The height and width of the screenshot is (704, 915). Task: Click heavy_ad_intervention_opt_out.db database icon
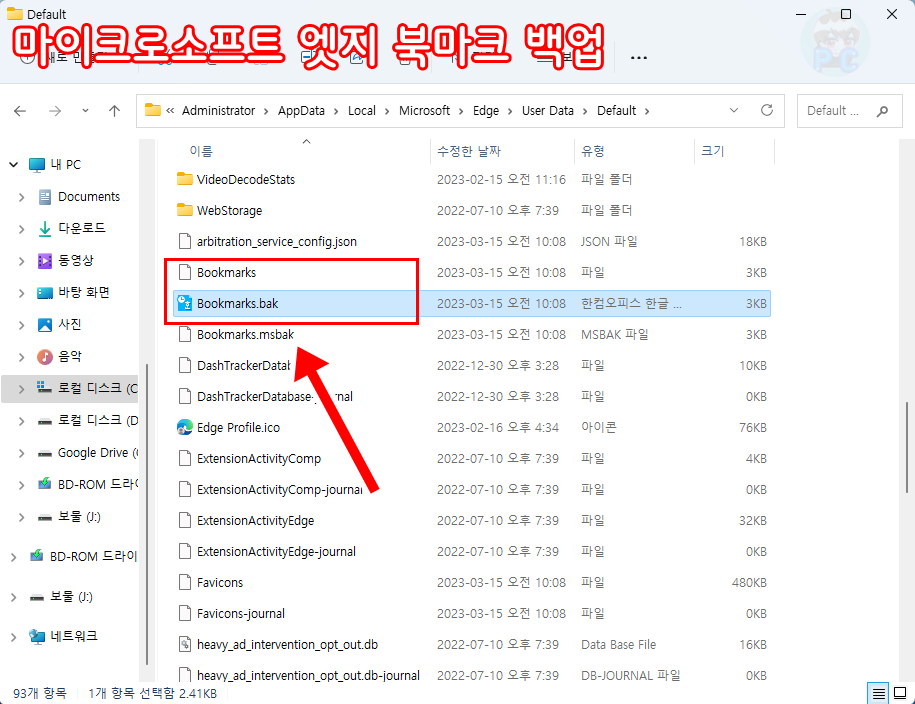(x=184, y=644)
